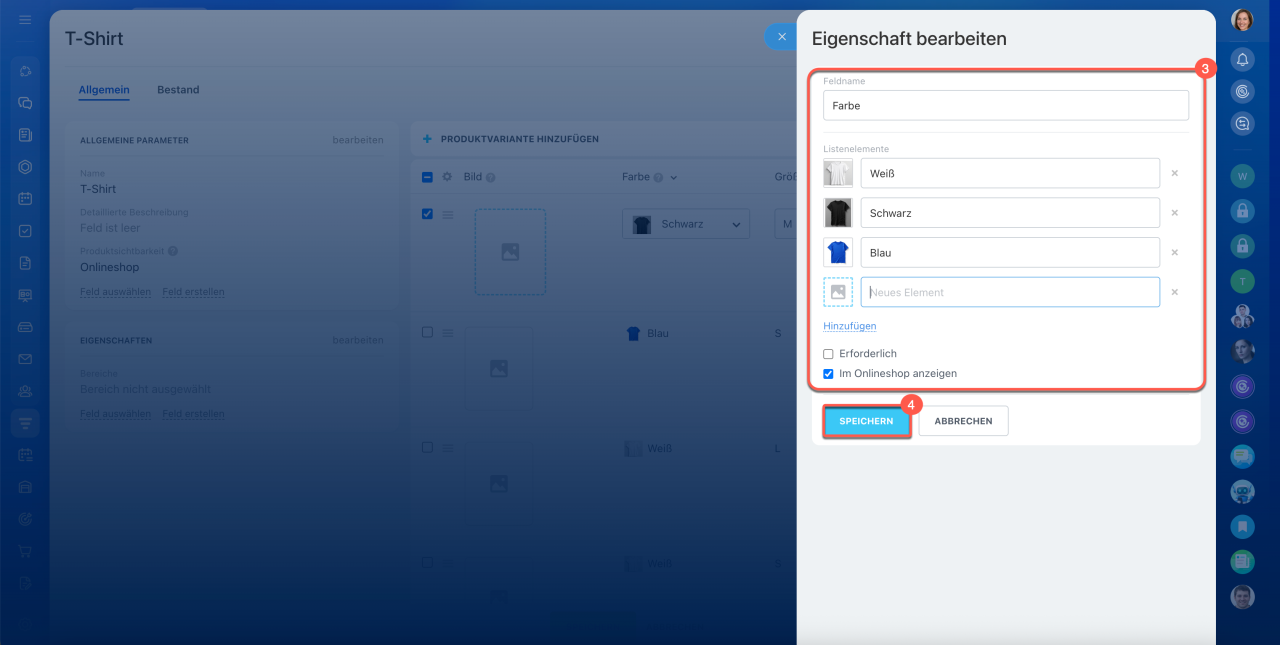Image resolution: width=1280 pixels, height=645 pixels.
Task: Toggle select-all checkbox in variants header
Action: [427, 177]
